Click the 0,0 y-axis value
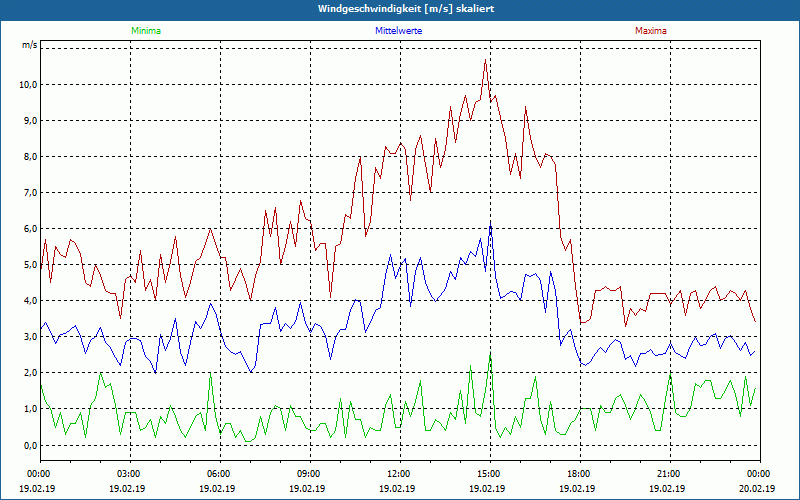 [31, 445]
